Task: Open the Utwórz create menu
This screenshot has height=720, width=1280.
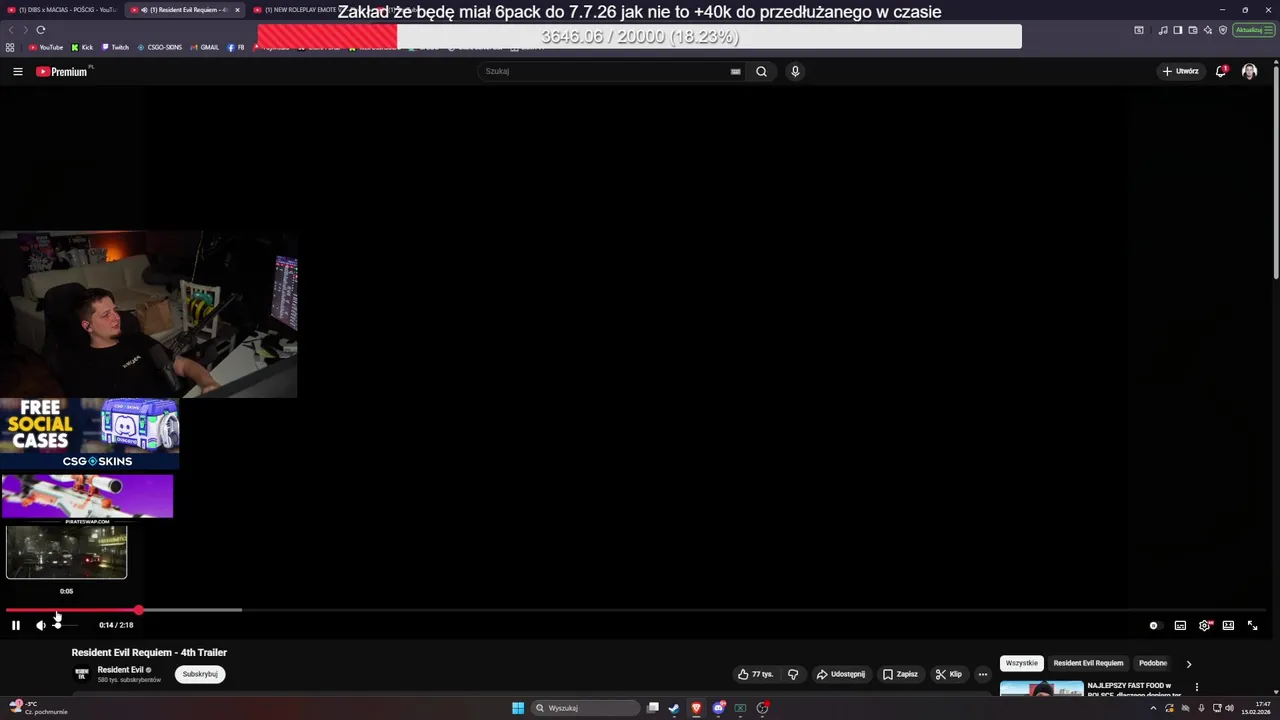Action: coord(1180,71)
